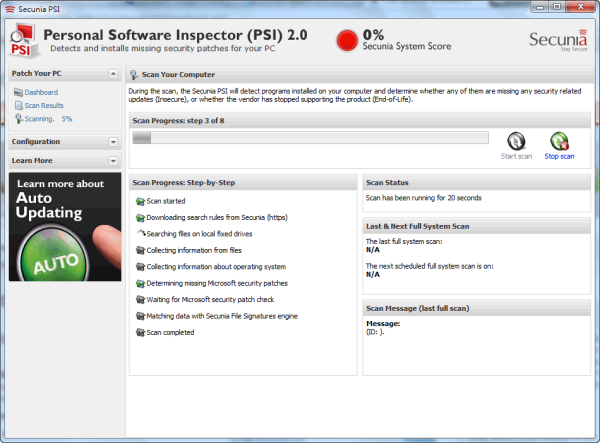
Task: Minimize the Secunia PSI window
Action: pos(540,7)
